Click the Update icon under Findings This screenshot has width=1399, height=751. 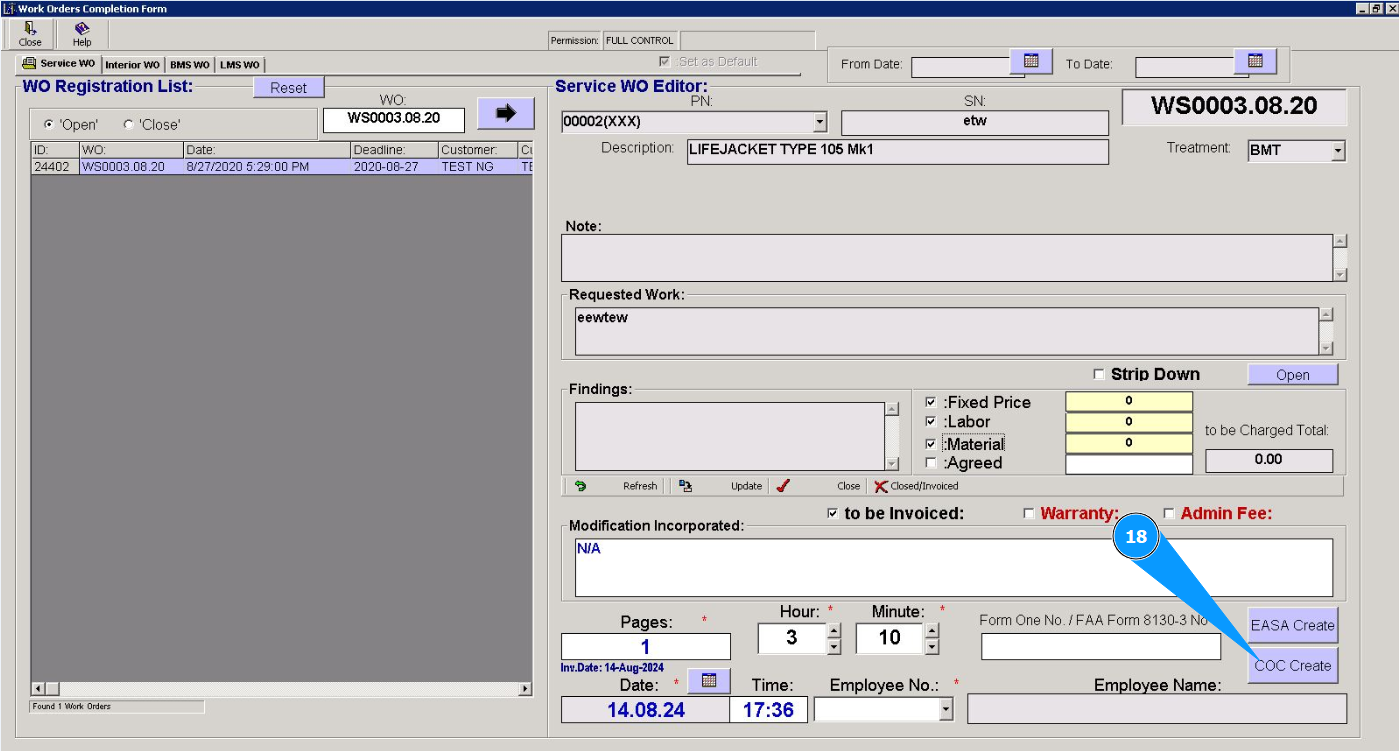point(685,486)
